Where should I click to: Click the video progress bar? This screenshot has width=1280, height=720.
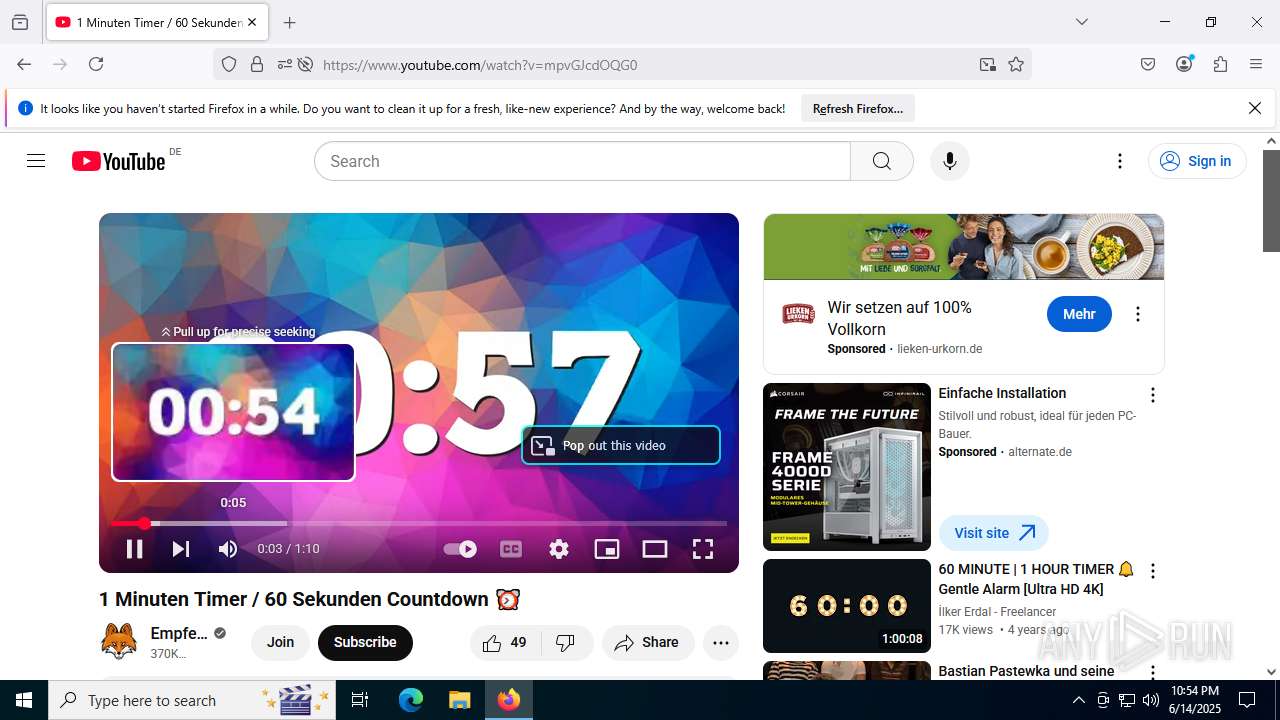(419, 523)
